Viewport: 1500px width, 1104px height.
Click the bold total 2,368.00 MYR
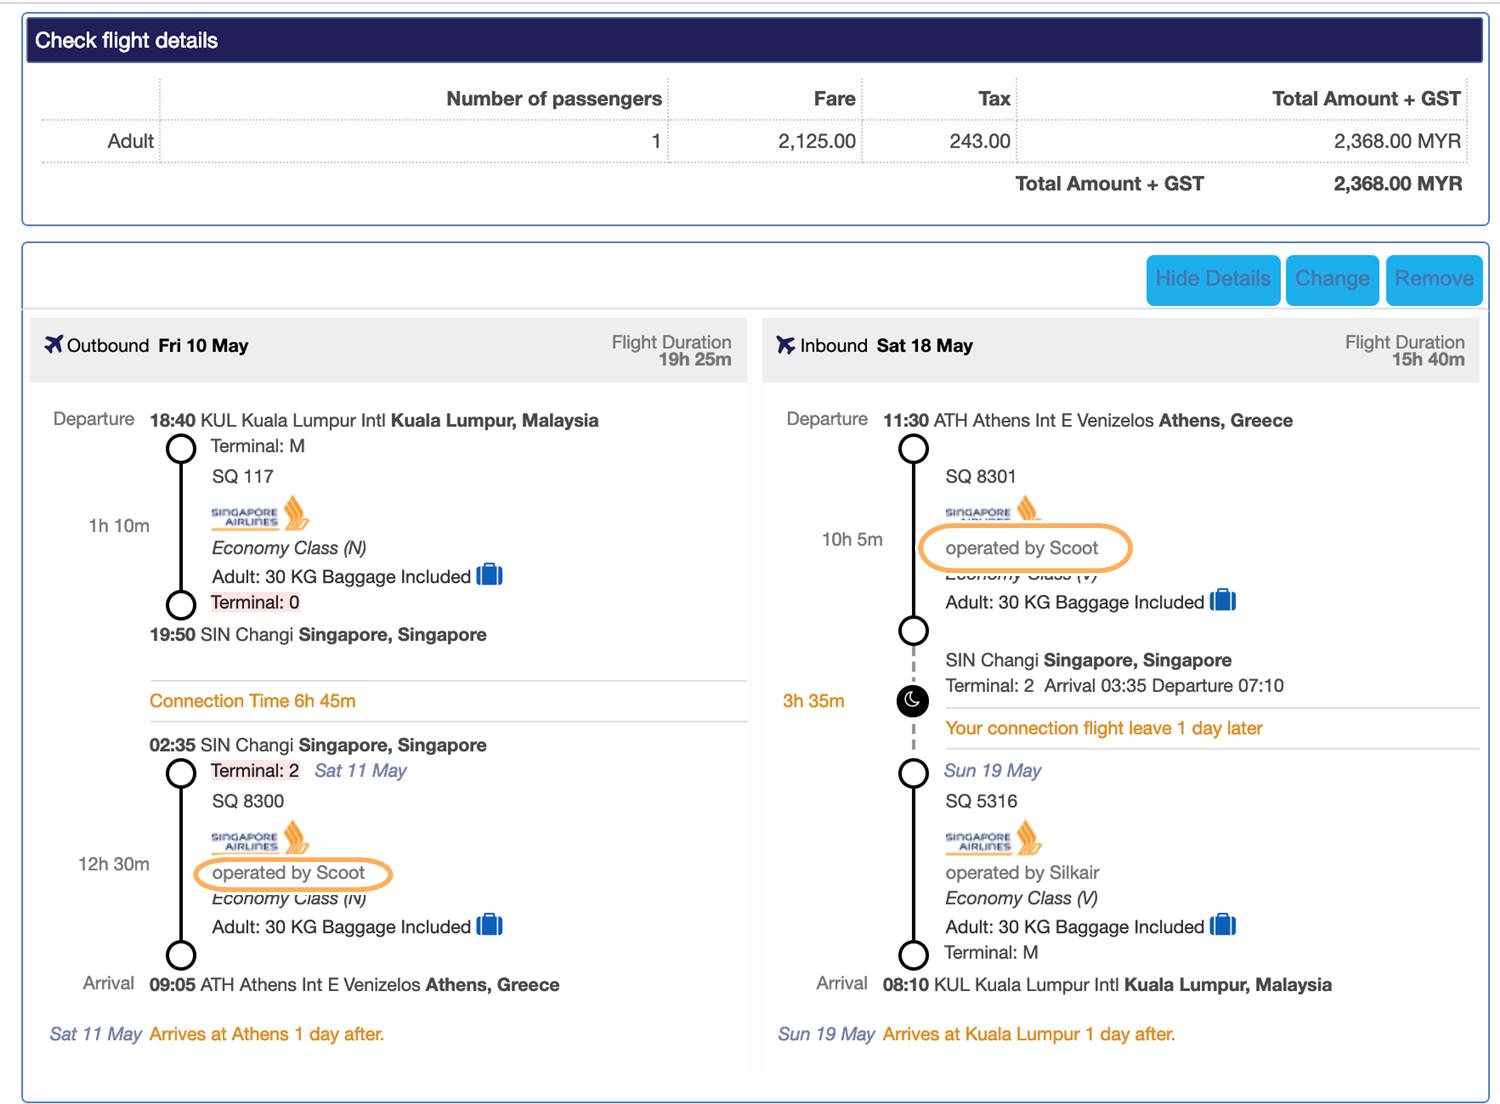(x=1397, y=184)
